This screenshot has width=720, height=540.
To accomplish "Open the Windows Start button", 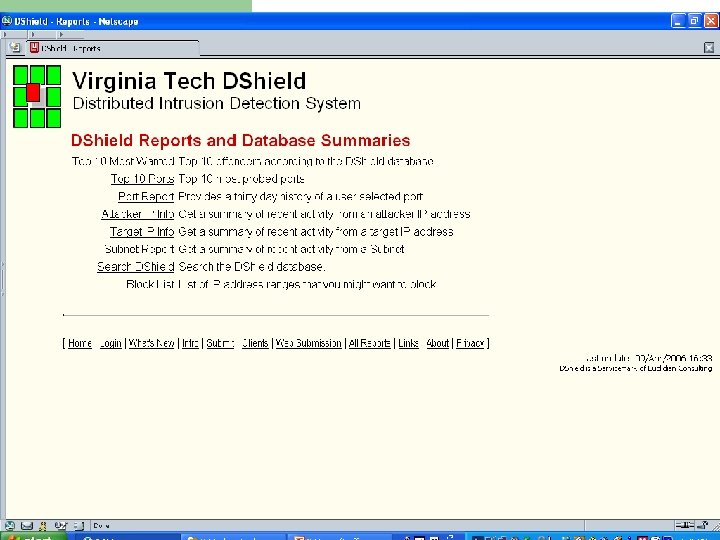I will 34,536.
